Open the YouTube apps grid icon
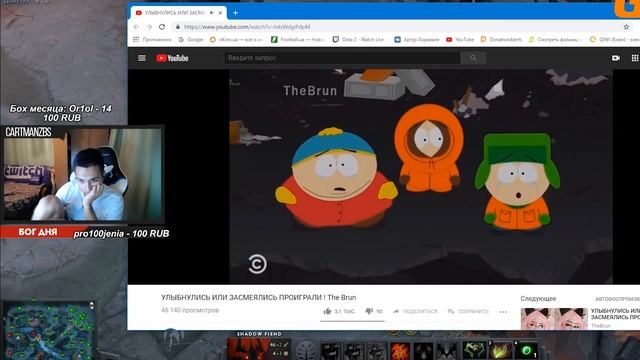This screenshot has height=360, width=640. [x=635, y=58]
